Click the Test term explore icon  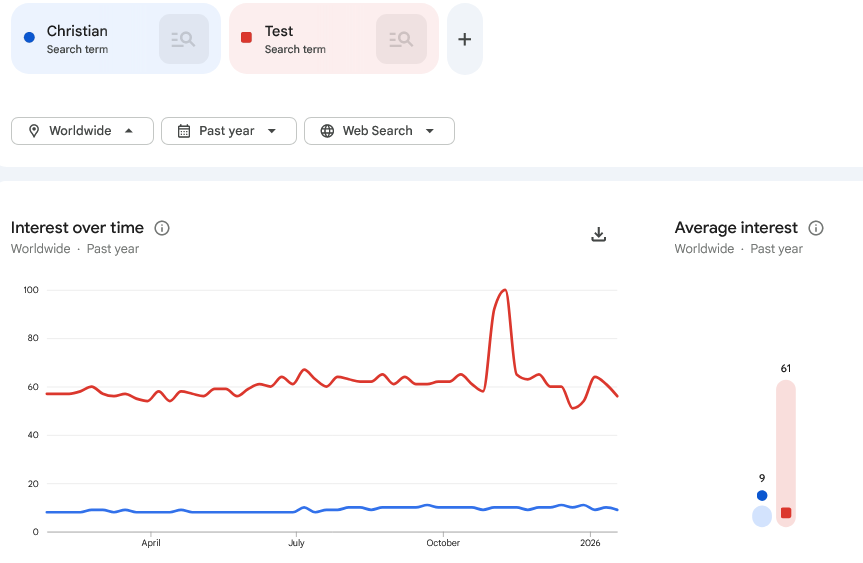click(401, 39)
